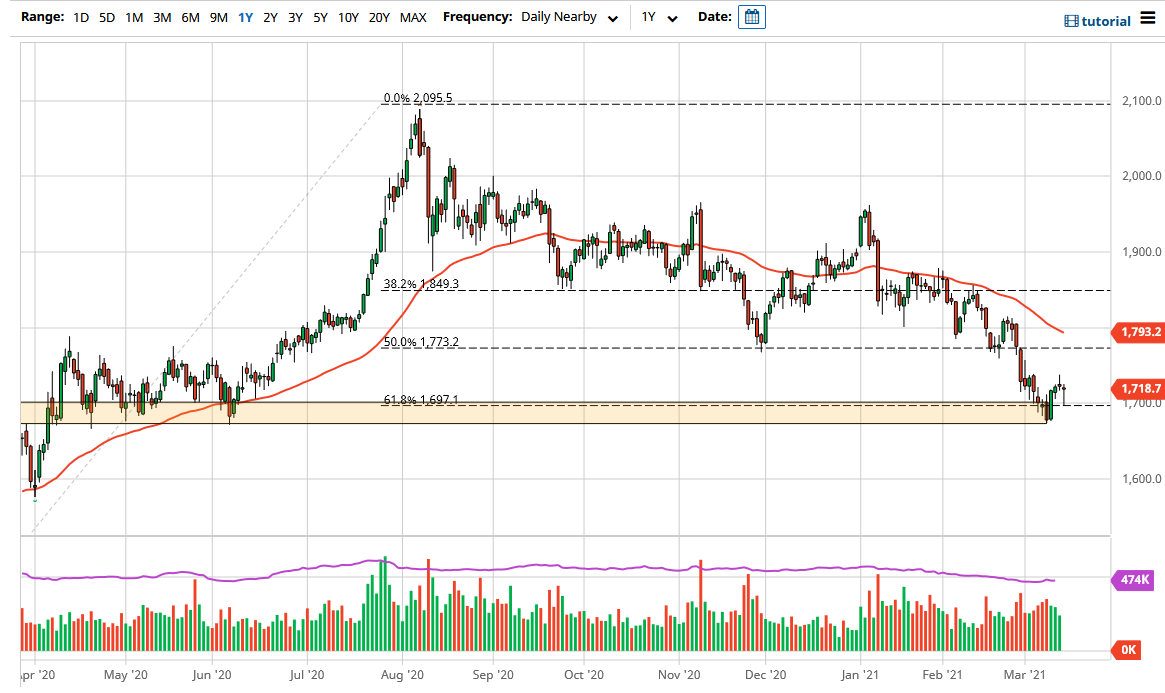Click the 1,900.0 price axis label
The width and height of the screenshot is (1165, 693).
1141,252
